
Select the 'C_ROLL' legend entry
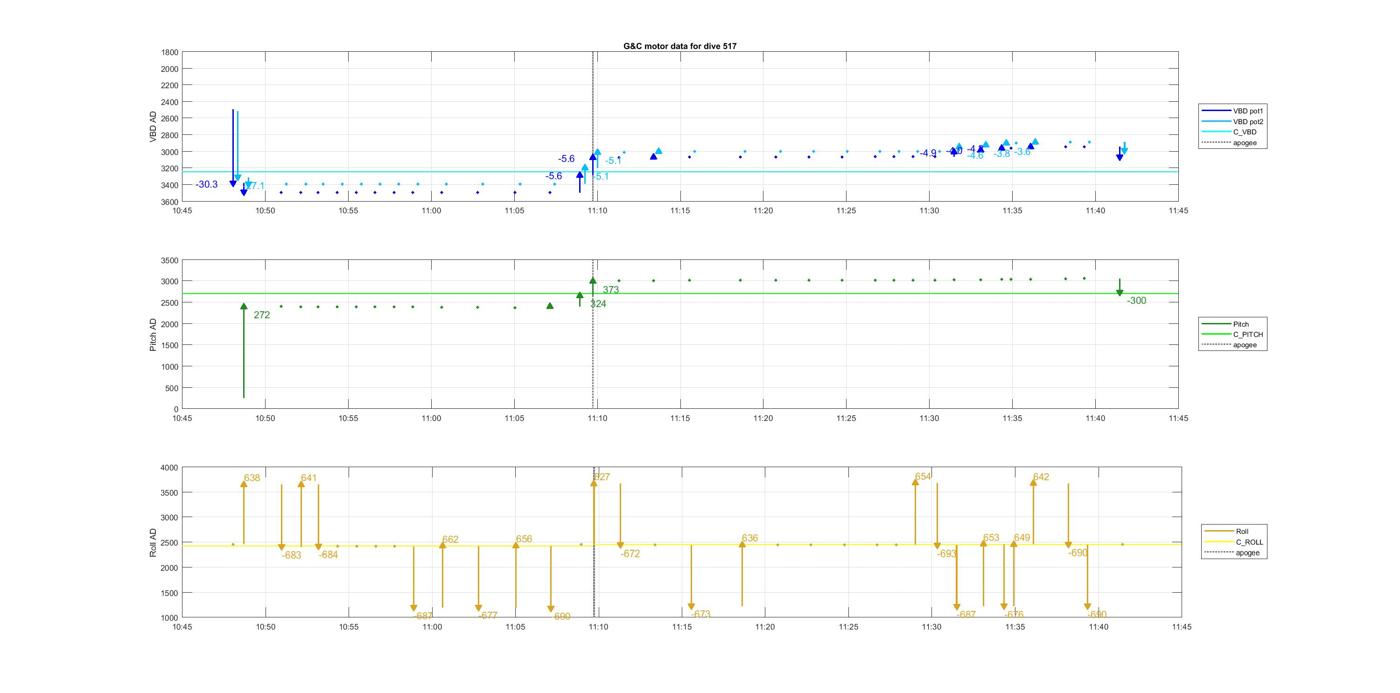[1234, 542]
